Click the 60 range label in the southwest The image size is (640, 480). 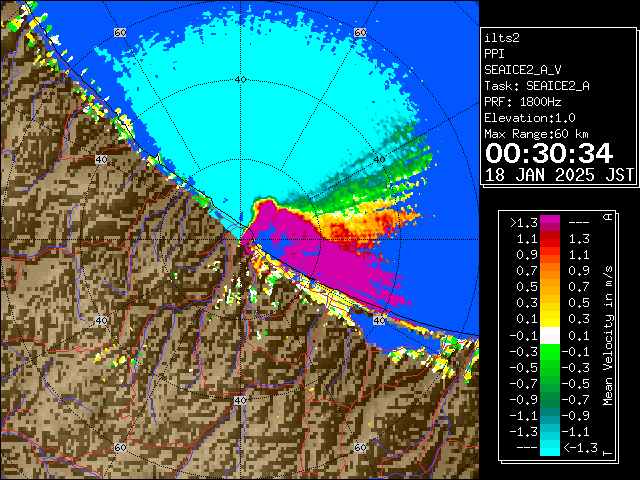click(120, 447)
